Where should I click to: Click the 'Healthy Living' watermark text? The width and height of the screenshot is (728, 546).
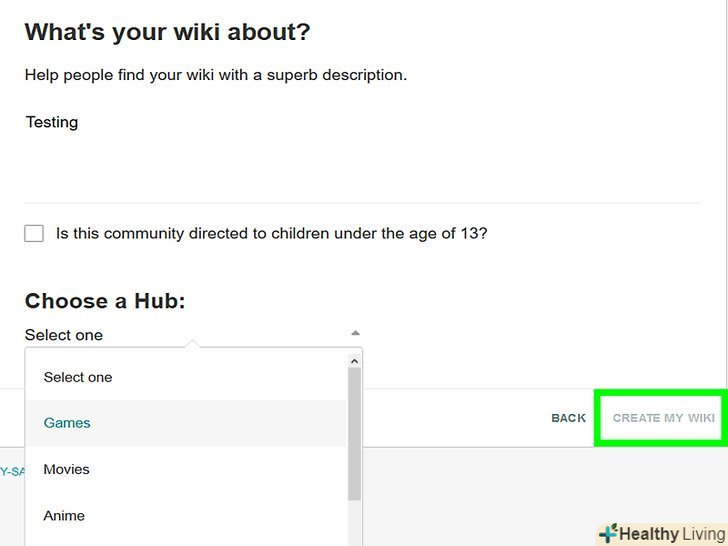click(x=672, y=534)
